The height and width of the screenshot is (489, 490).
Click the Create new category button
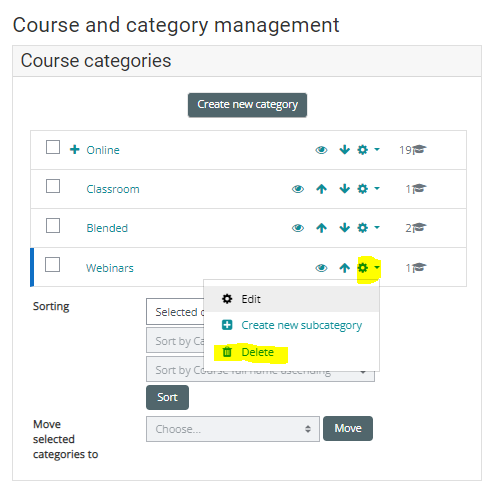(247, 105)
